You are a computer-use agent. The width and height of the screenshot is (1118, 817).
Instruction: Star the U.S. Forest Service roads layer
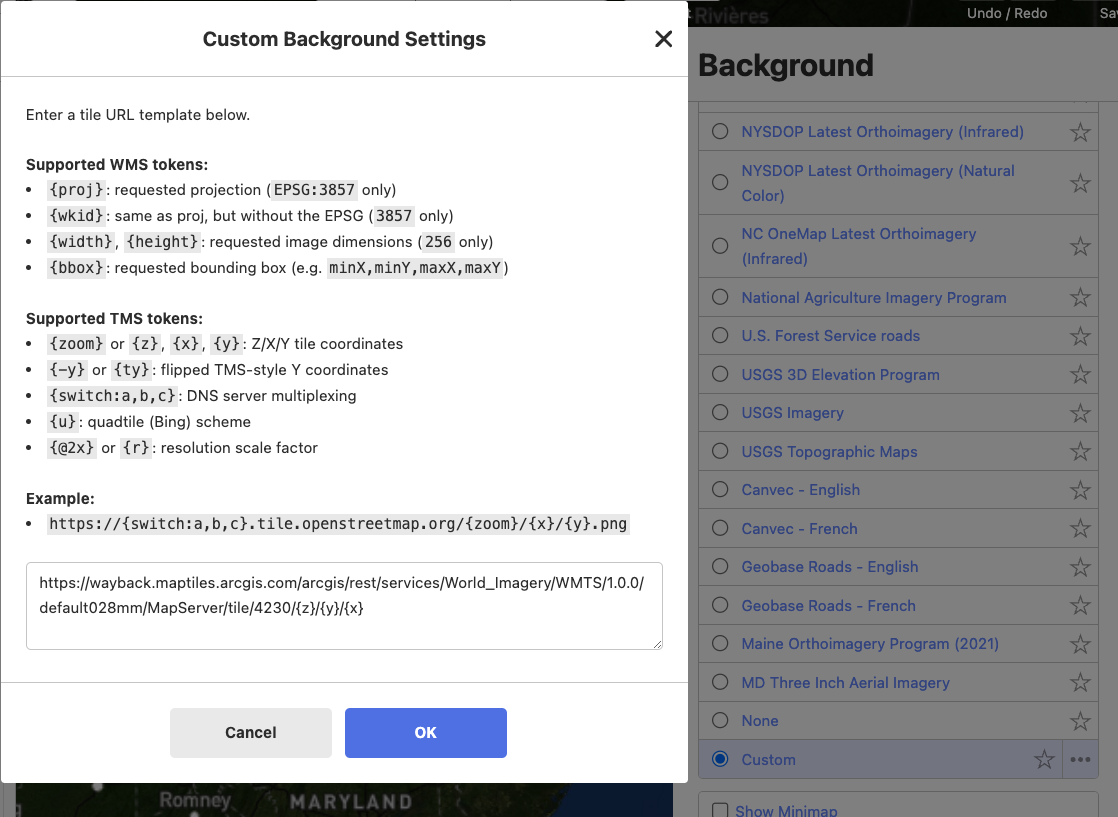1080,336
